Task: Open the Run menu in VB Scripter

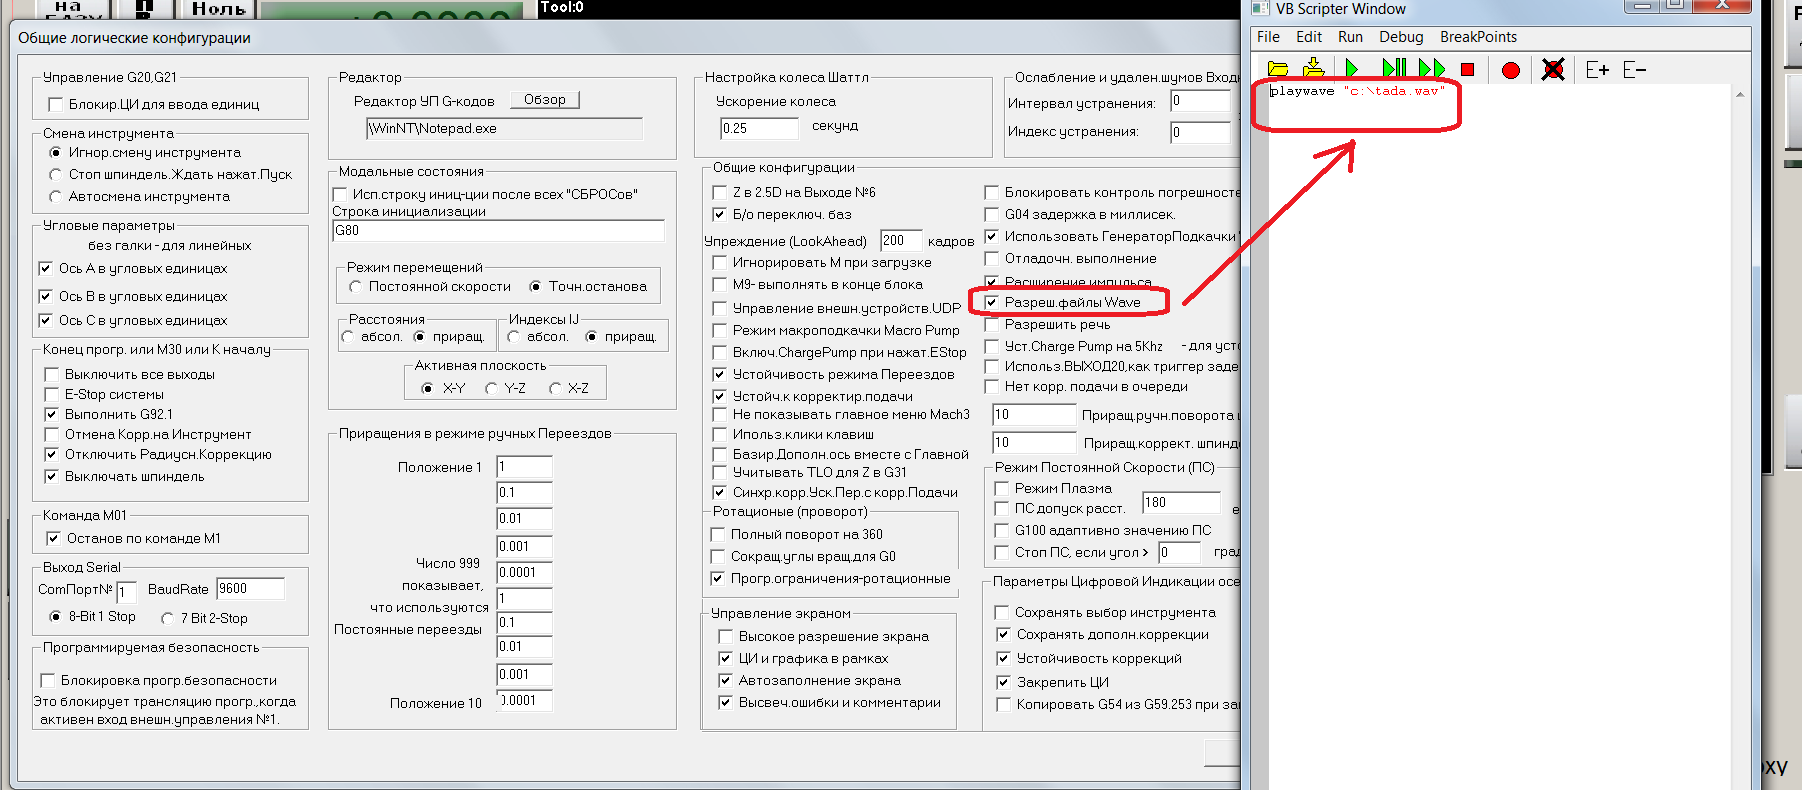Action: pos(1350,37)
